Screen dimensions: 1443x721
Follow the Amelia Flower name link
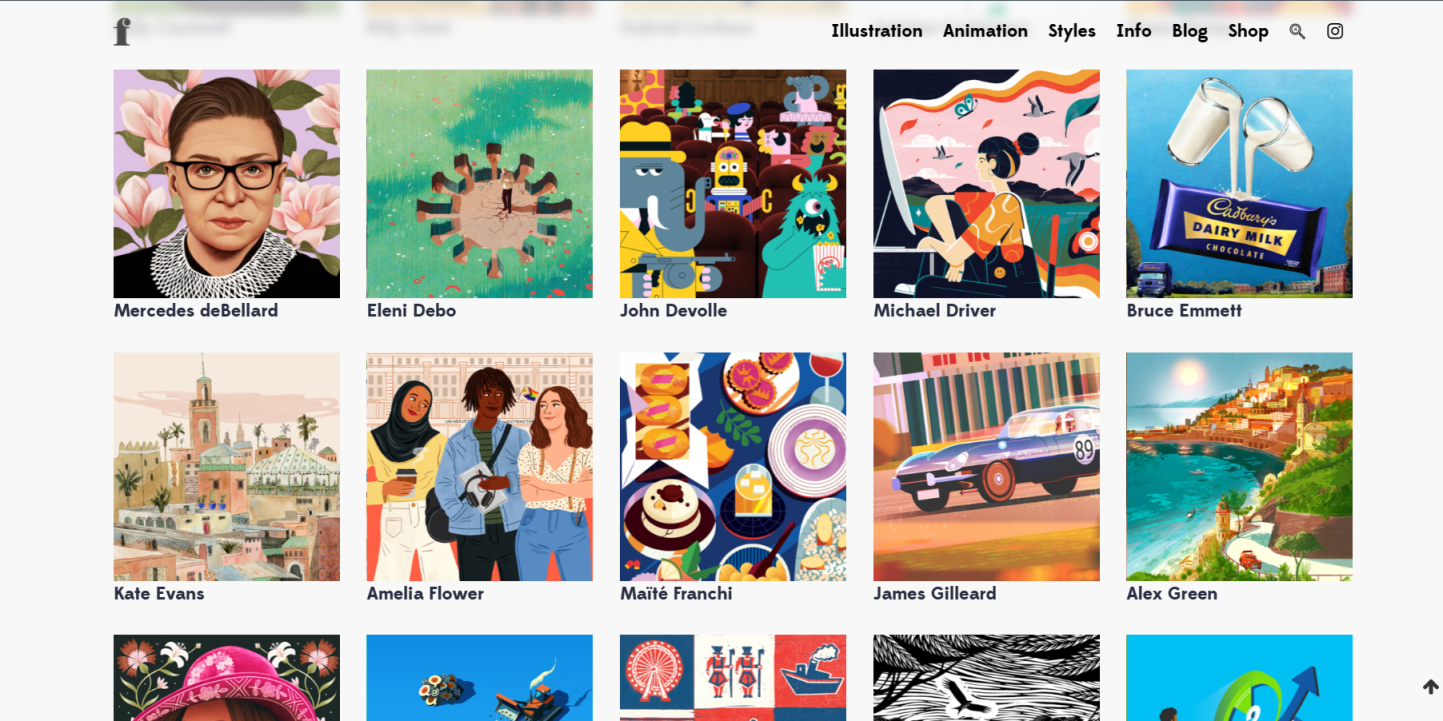(x=425, y=594)
